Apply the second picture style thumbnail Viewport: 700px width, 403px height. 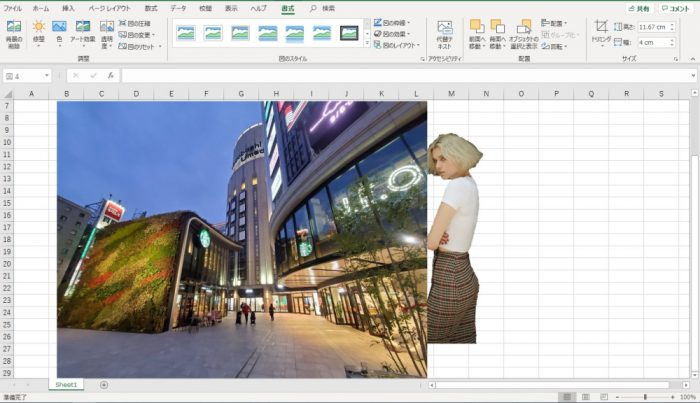pyautogui.click(x=213, y=33)
